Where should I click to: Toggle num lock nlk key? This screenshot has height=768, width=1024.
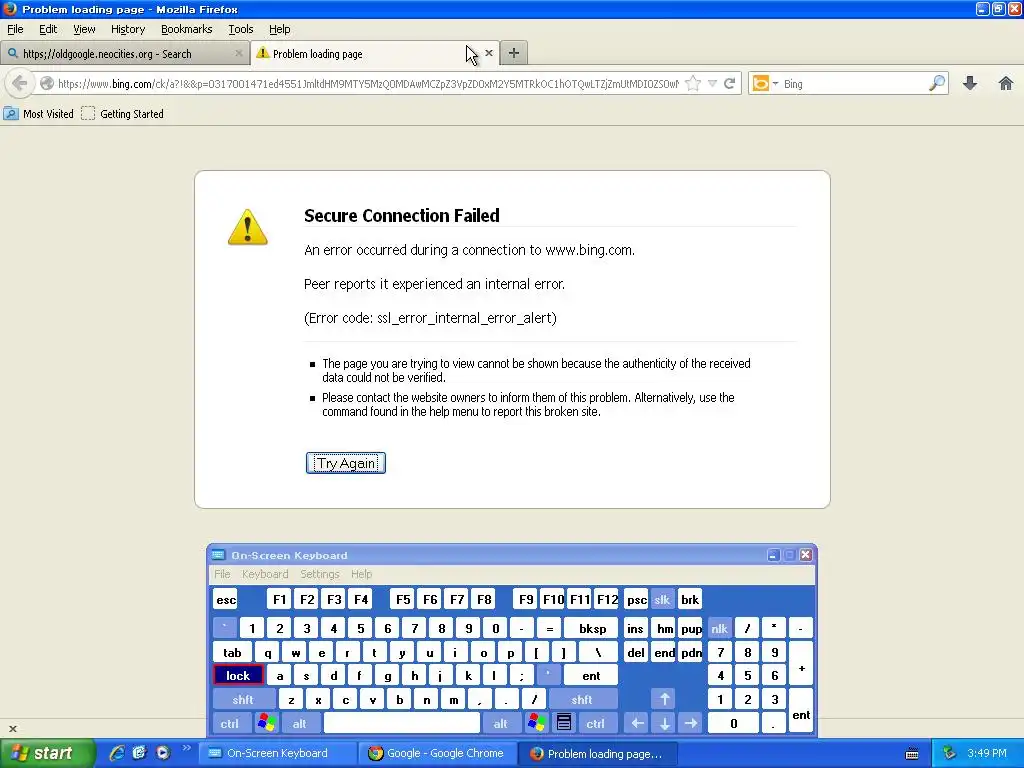click(x=719, y=628)
